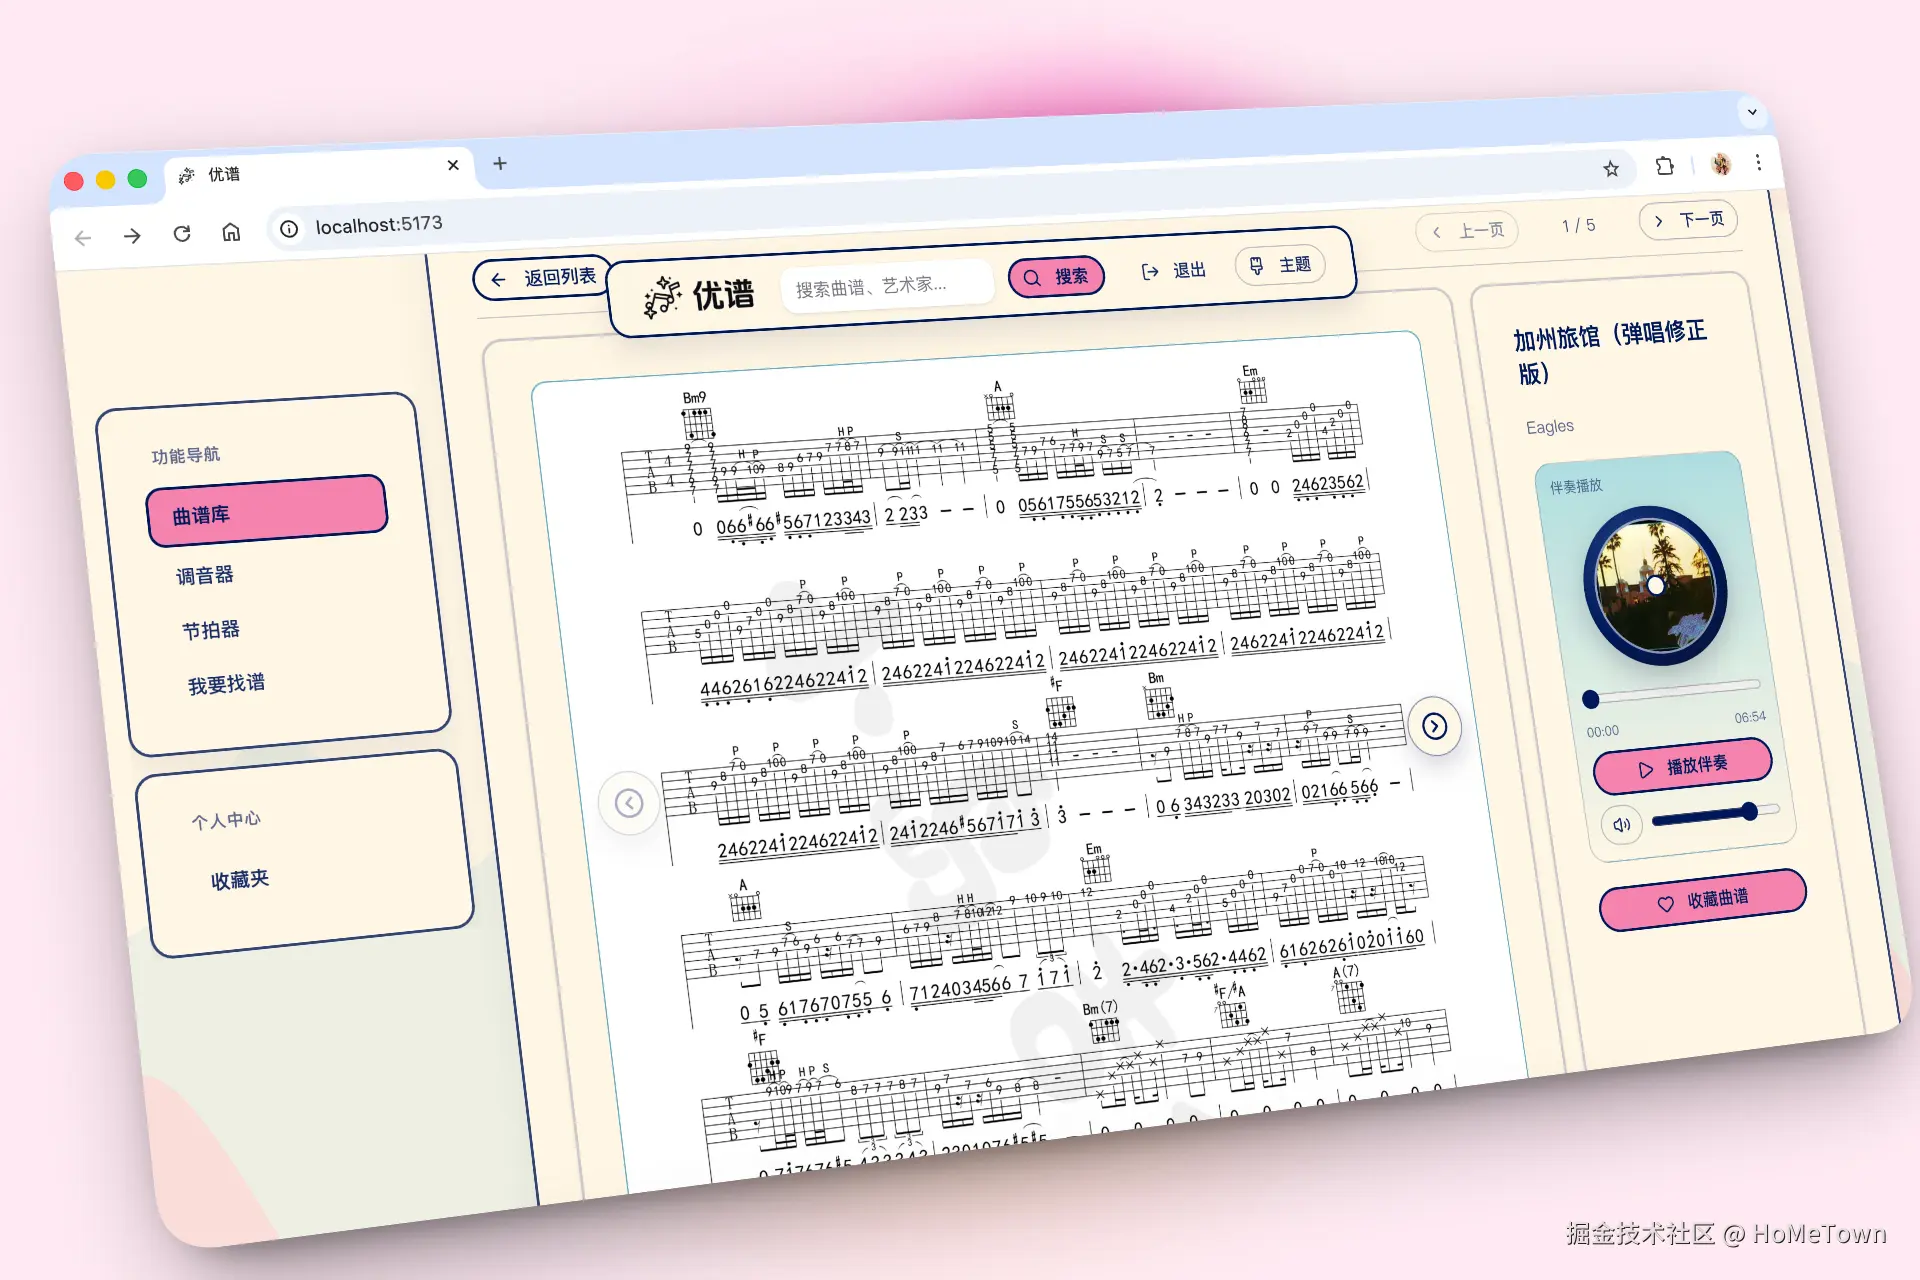Open browser three-dot menu
This screenshot has width=1920, height=1280.
(x=1759, y=162)
